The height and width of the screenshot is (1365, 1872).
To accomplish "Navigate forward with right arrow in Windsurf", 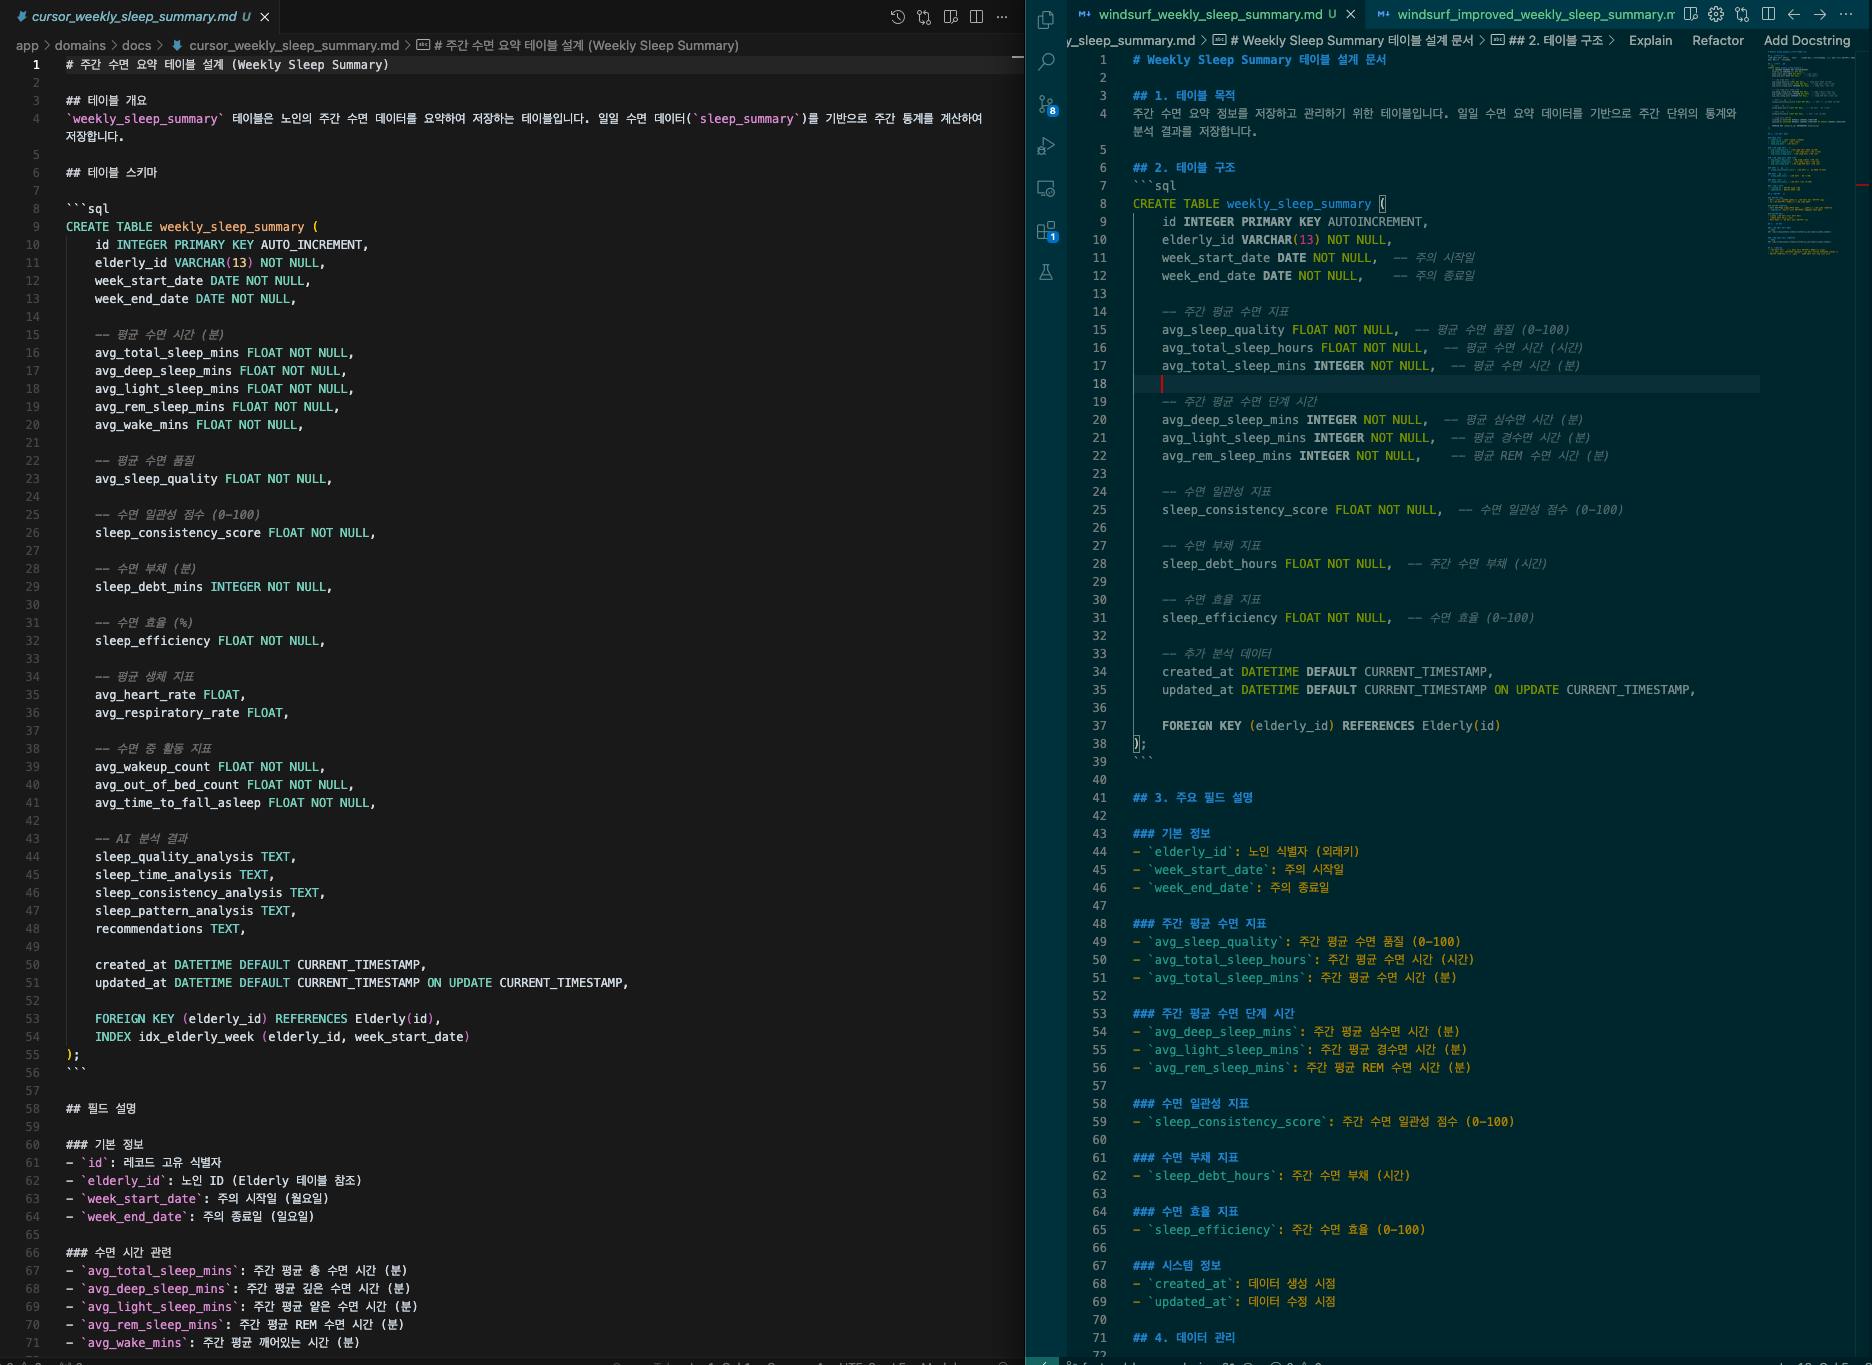I will click(x=1820, y=14).
